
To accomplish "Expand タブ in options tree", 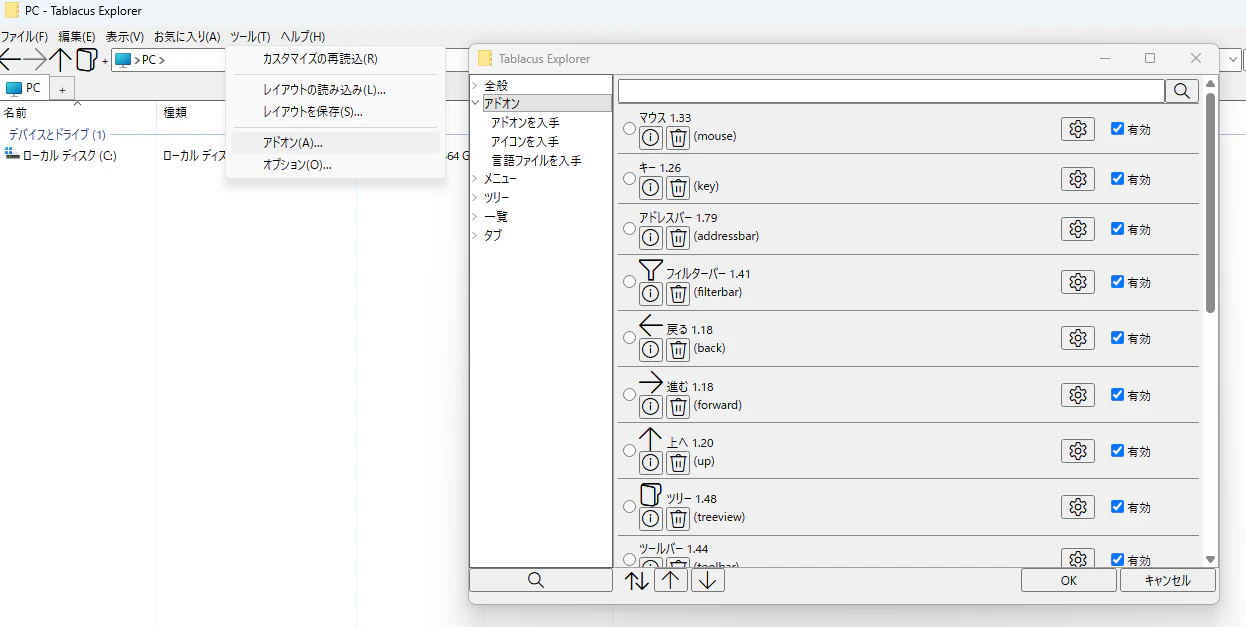I will click(476, 235).
